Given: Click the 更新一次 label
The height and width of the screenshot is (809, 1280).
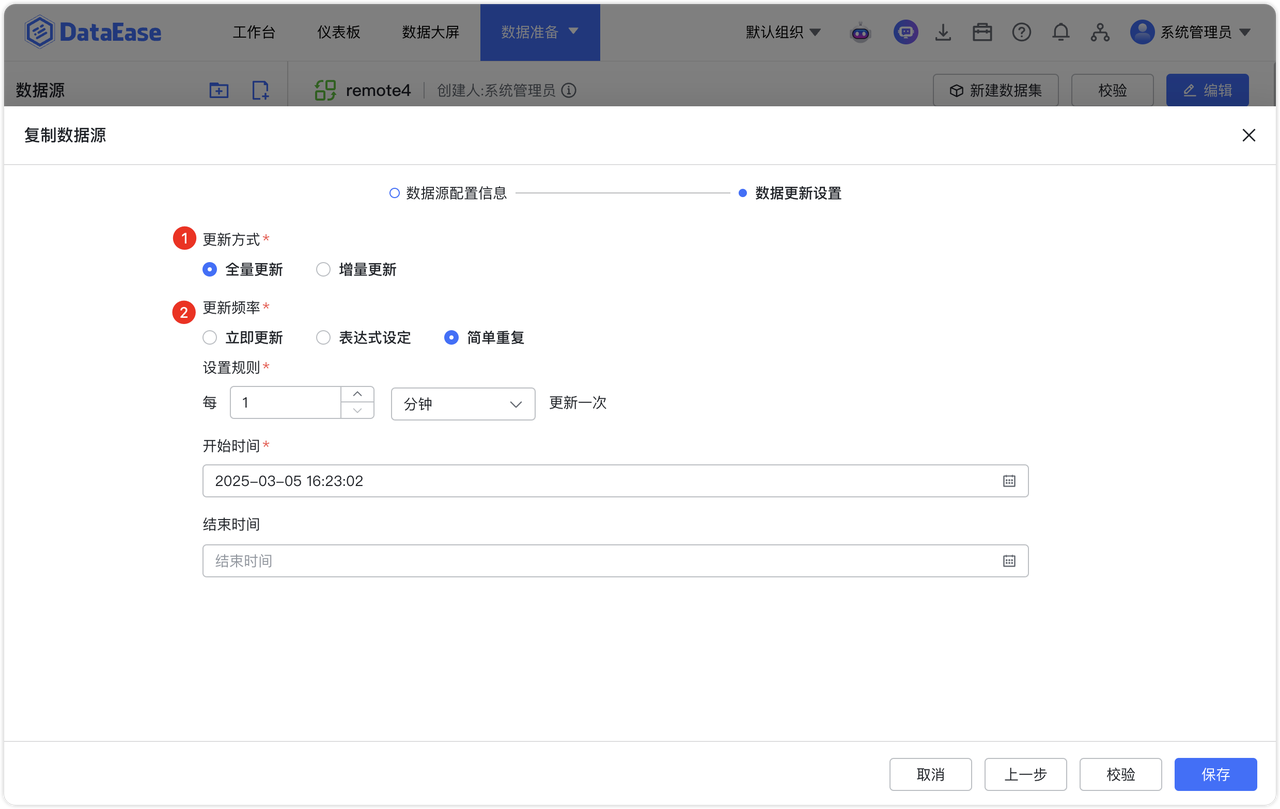Looking at the screenshot, I should tap(578, 403).
